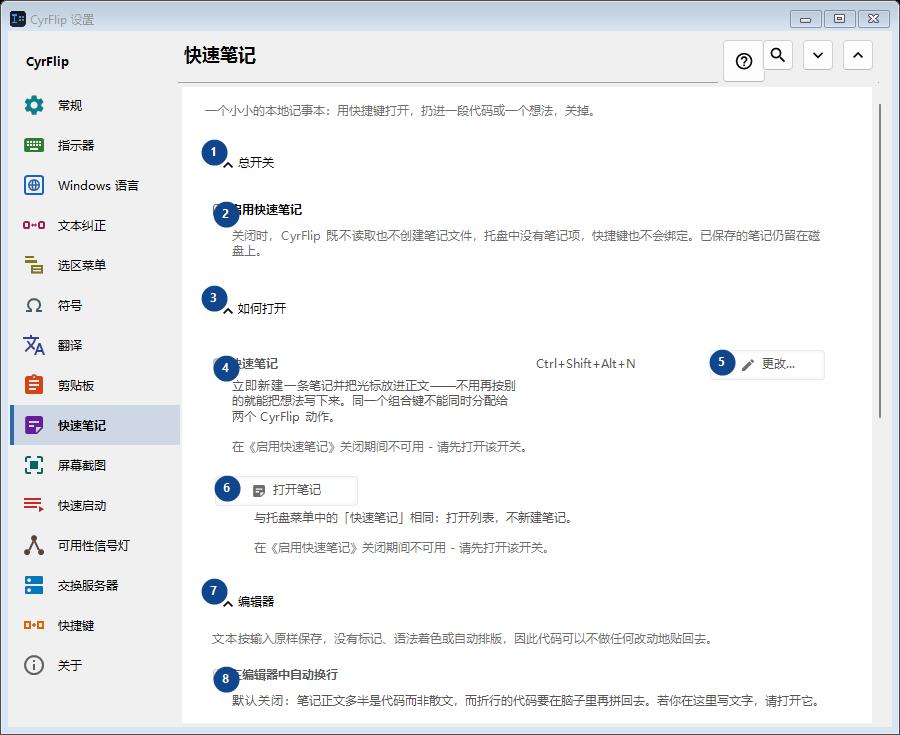Image resolution: width=900 pixels, height=735 pixels.
Task: Toggle the 快速笔记 hotkey checkbox
Action: pyautogui.click(x=218, y=363)
